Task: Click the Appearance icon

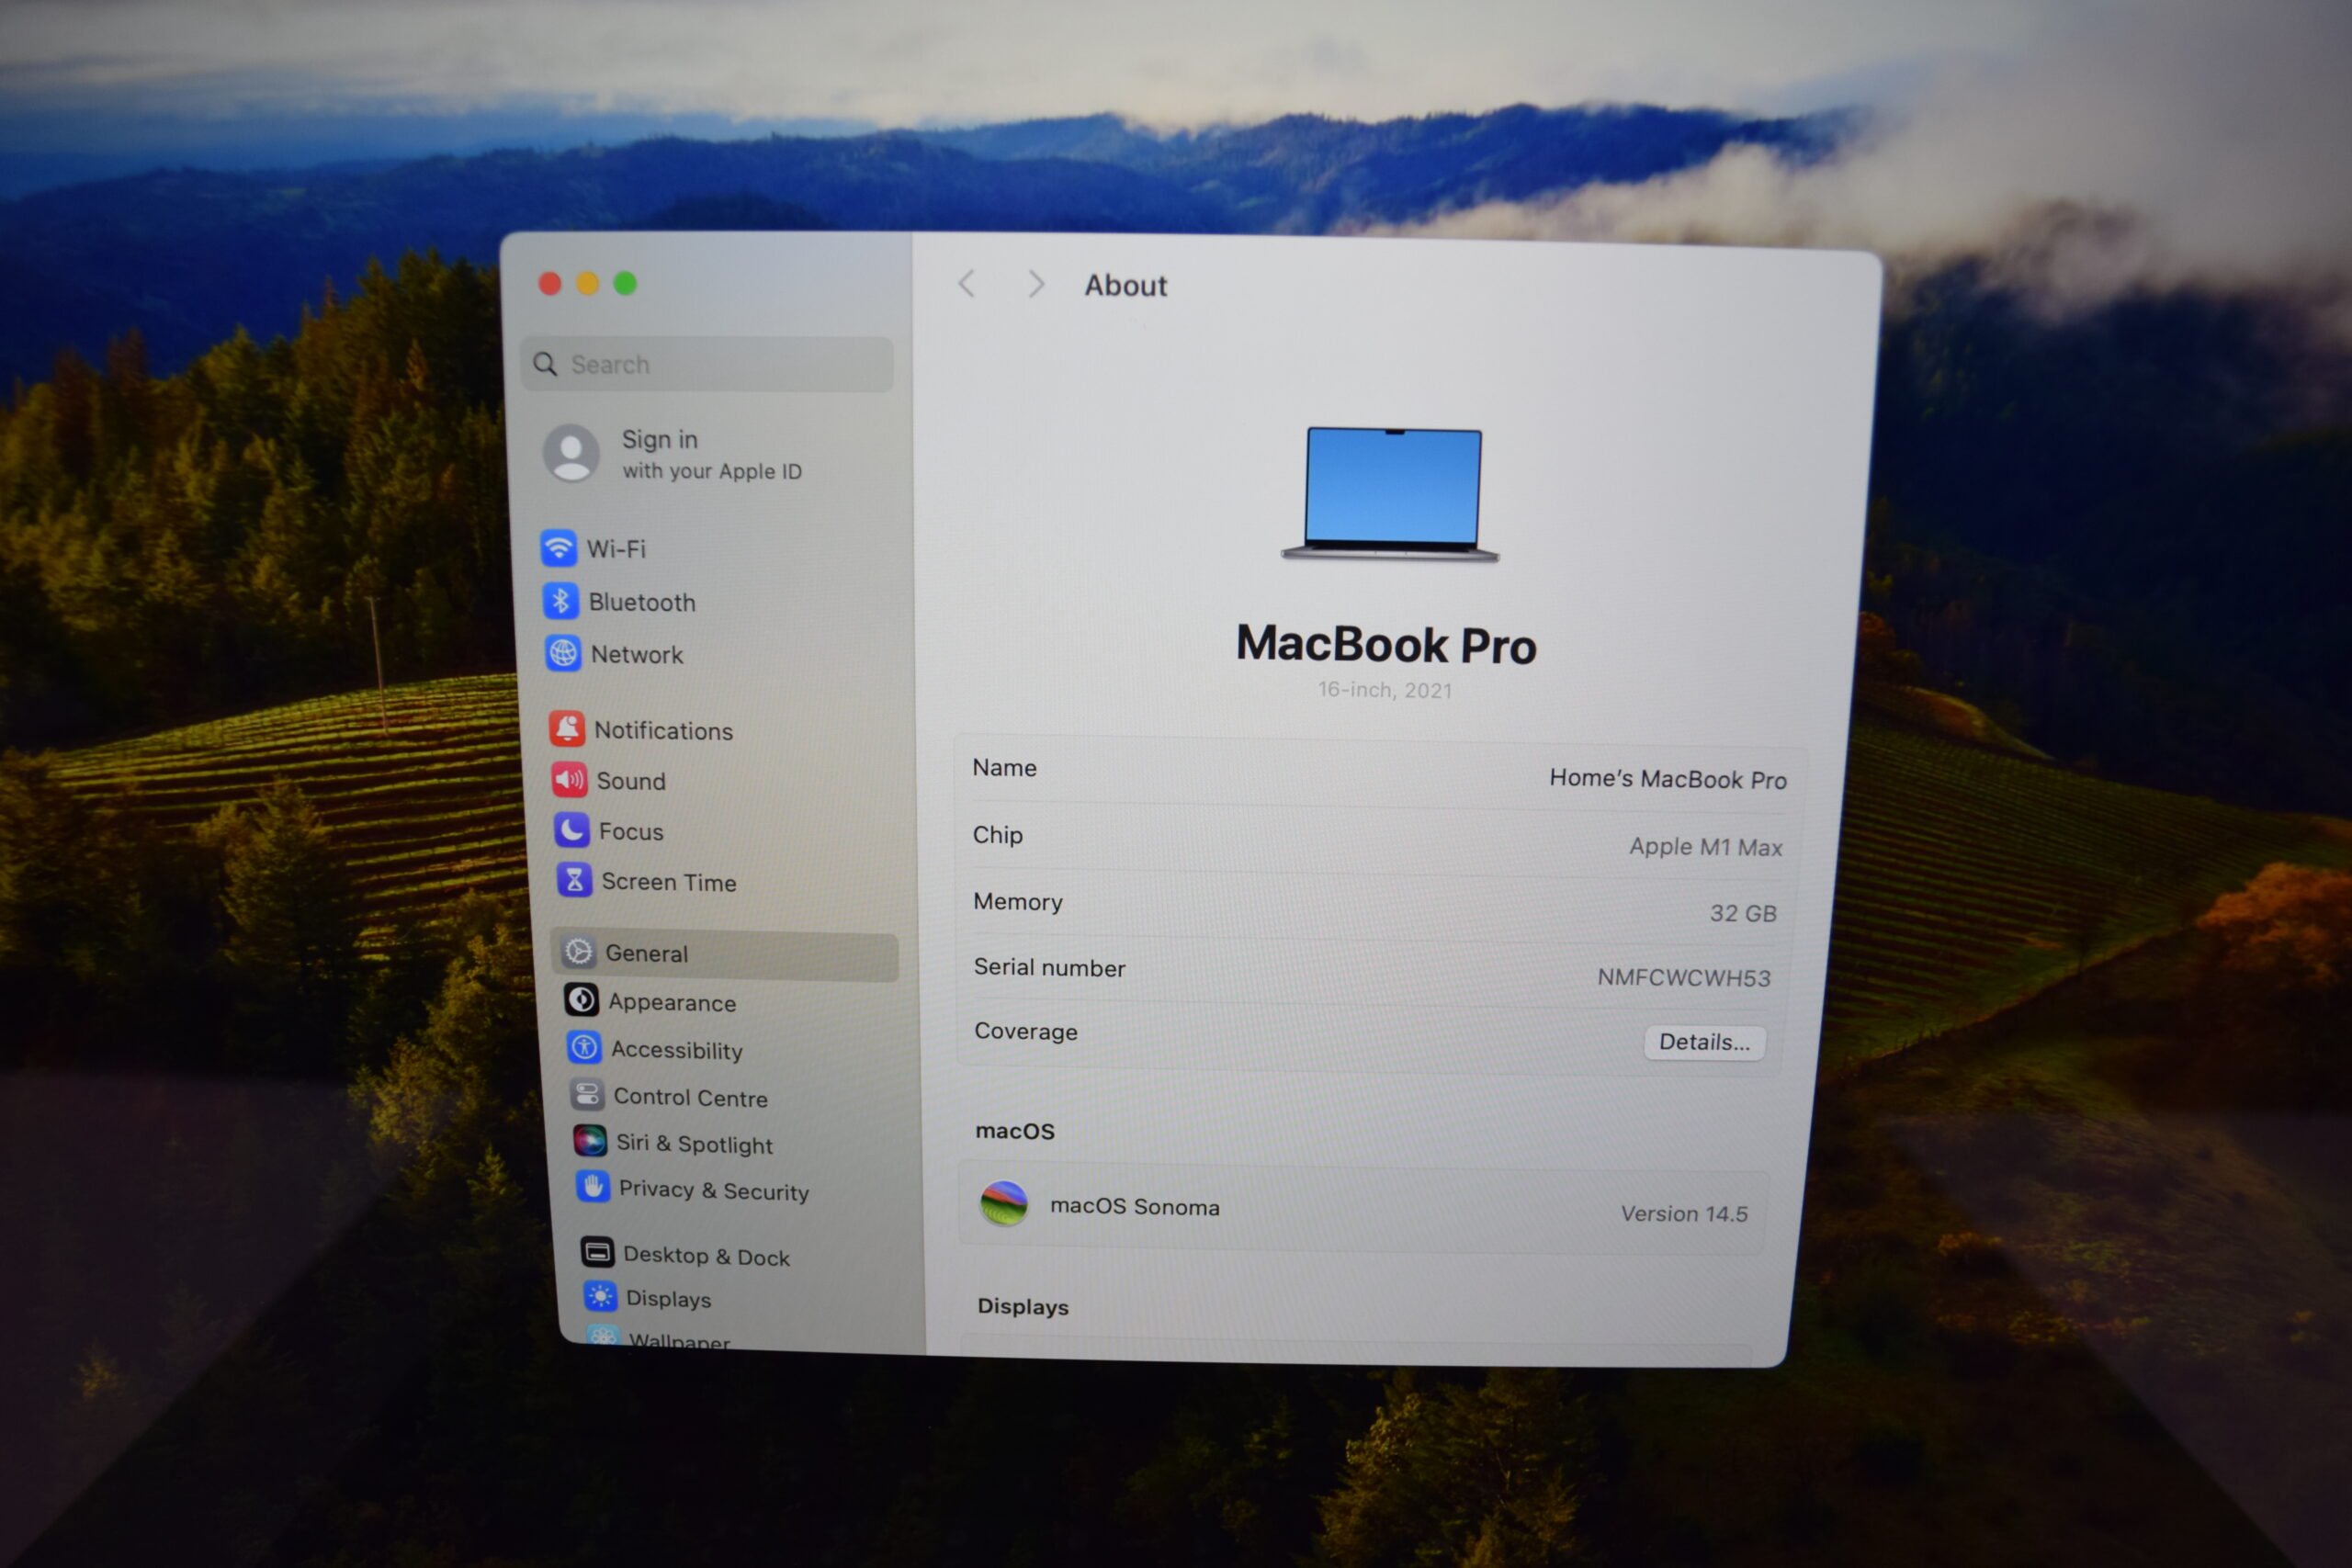Action: click(581, 999)
